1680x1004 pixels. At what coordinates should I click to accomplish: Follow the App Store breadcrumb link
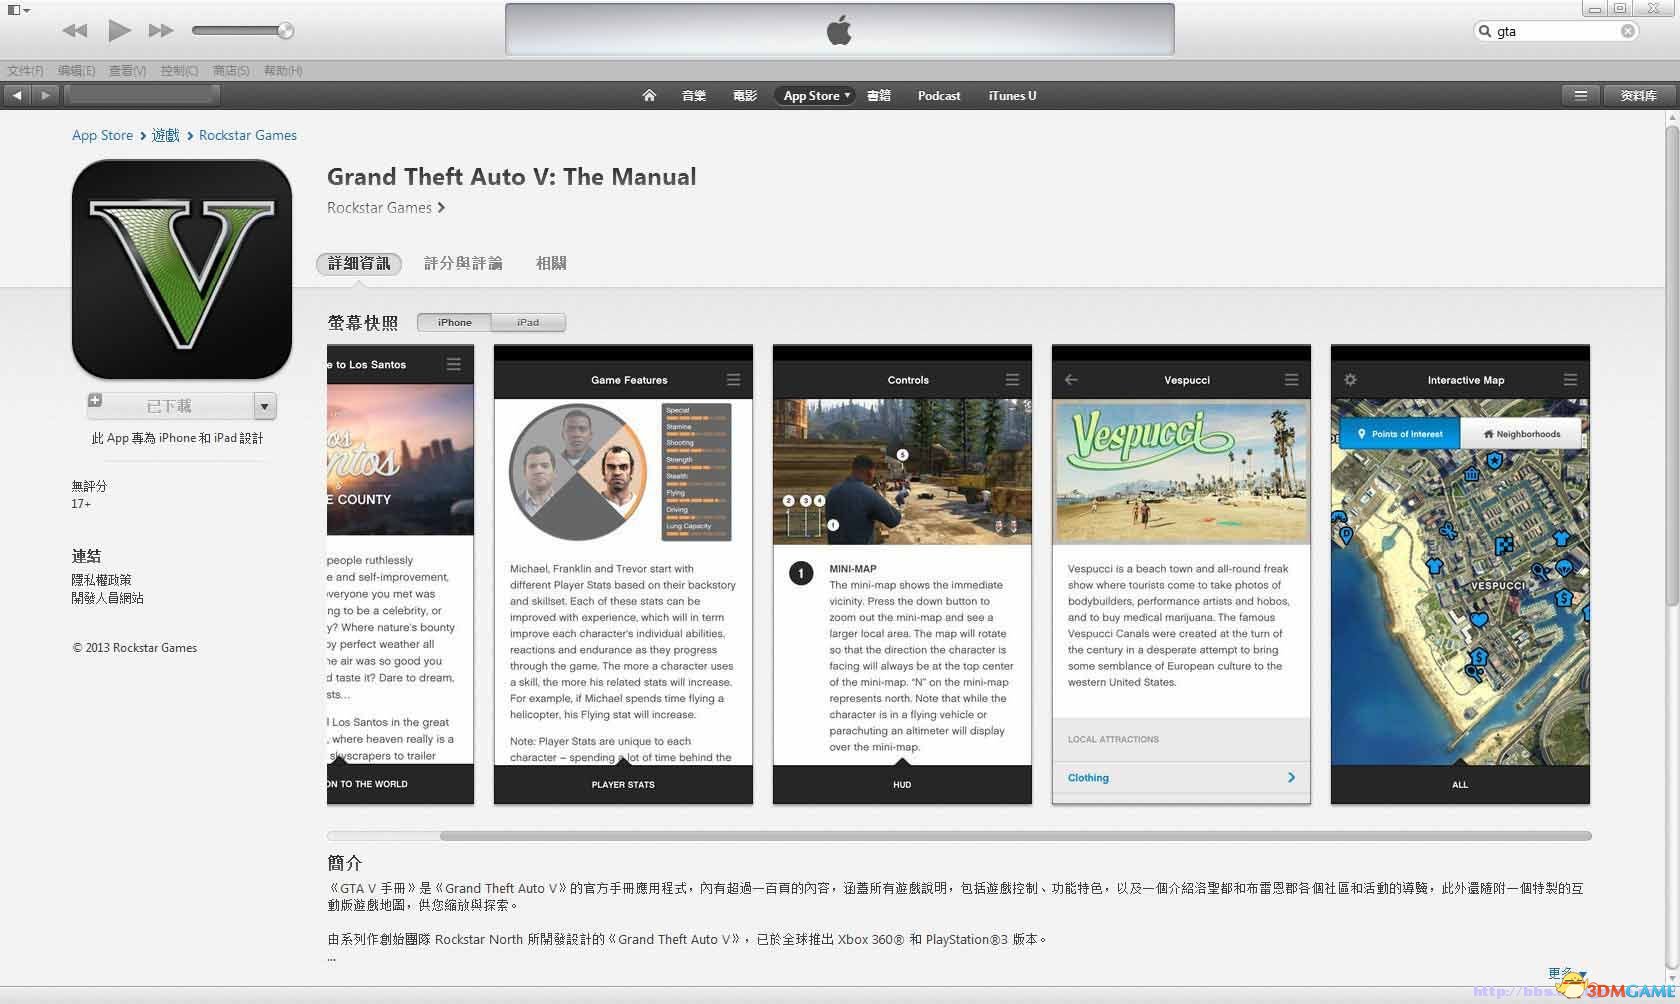tap(102, 135)
